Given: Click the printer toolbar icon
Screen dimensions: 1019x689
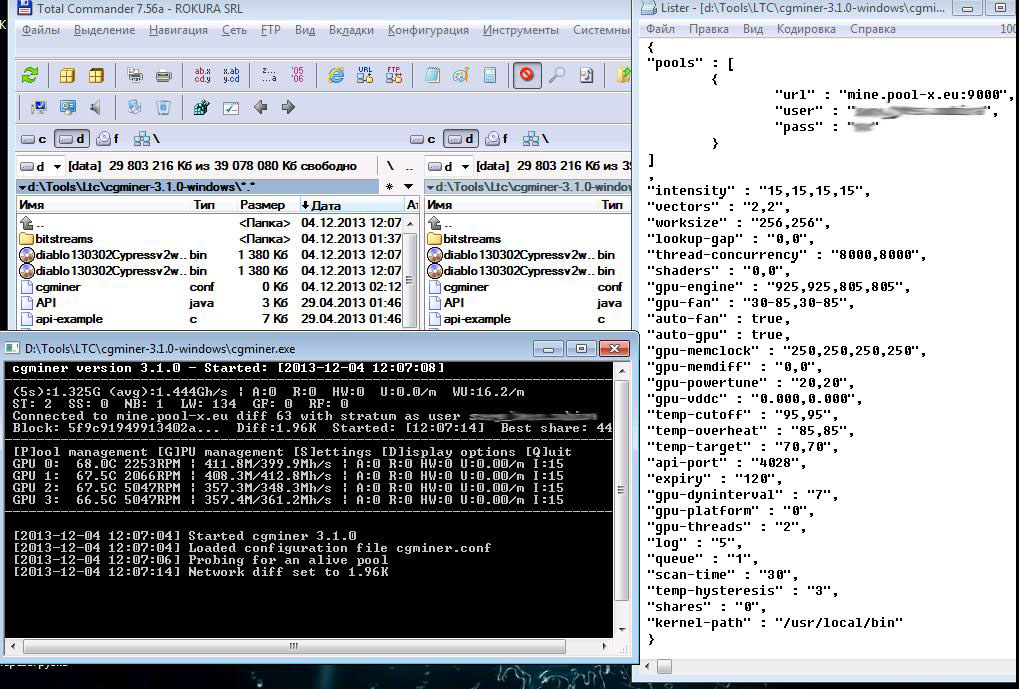Looking at the screenshot, I should point(164,75).
